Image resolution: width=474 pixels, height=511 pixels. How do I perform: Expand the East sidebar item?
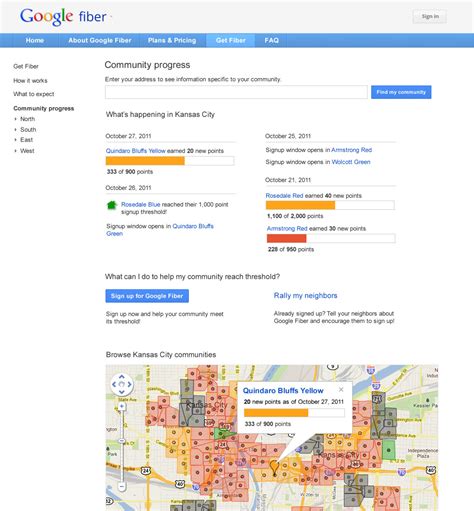coord(26,140)
